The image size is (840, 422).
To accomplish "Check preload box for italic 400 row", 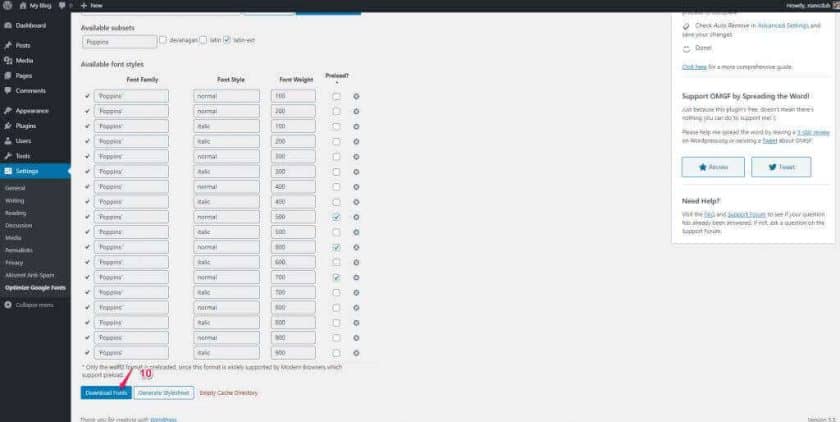I will point(336,202).
